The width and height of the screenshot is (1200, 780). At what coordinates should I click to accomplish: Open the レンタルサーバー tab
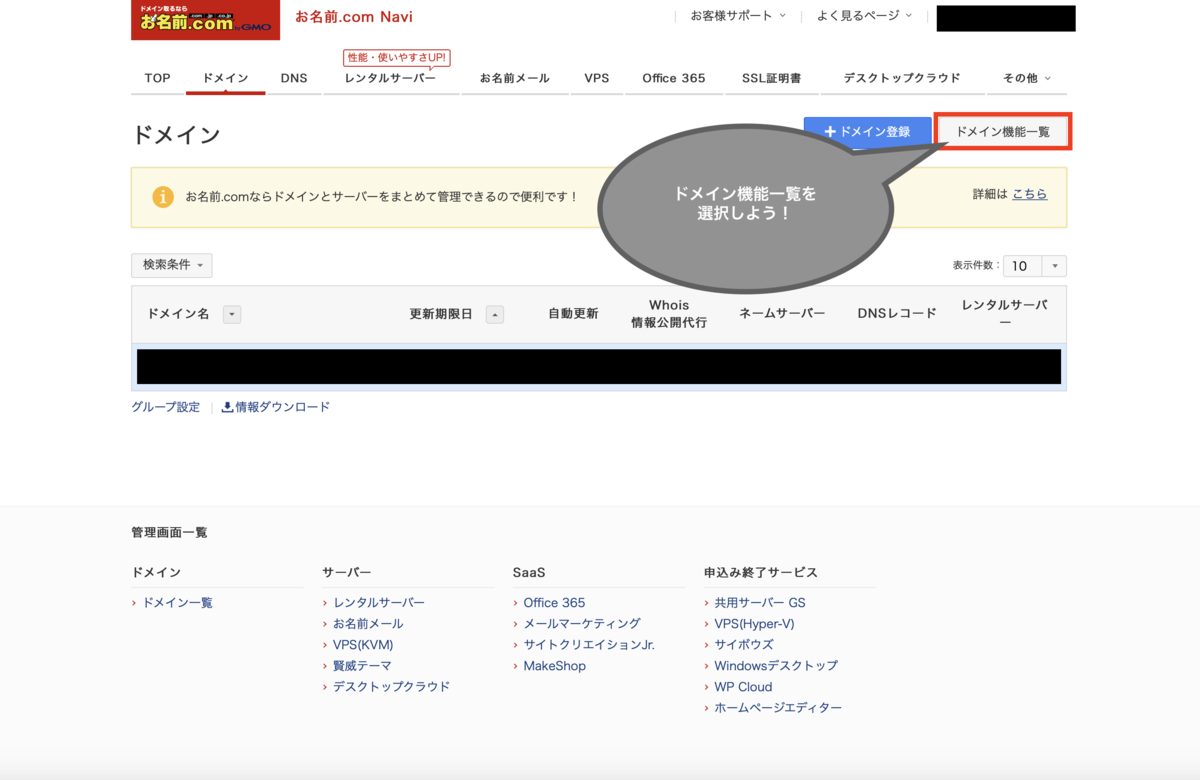[390, 78]
